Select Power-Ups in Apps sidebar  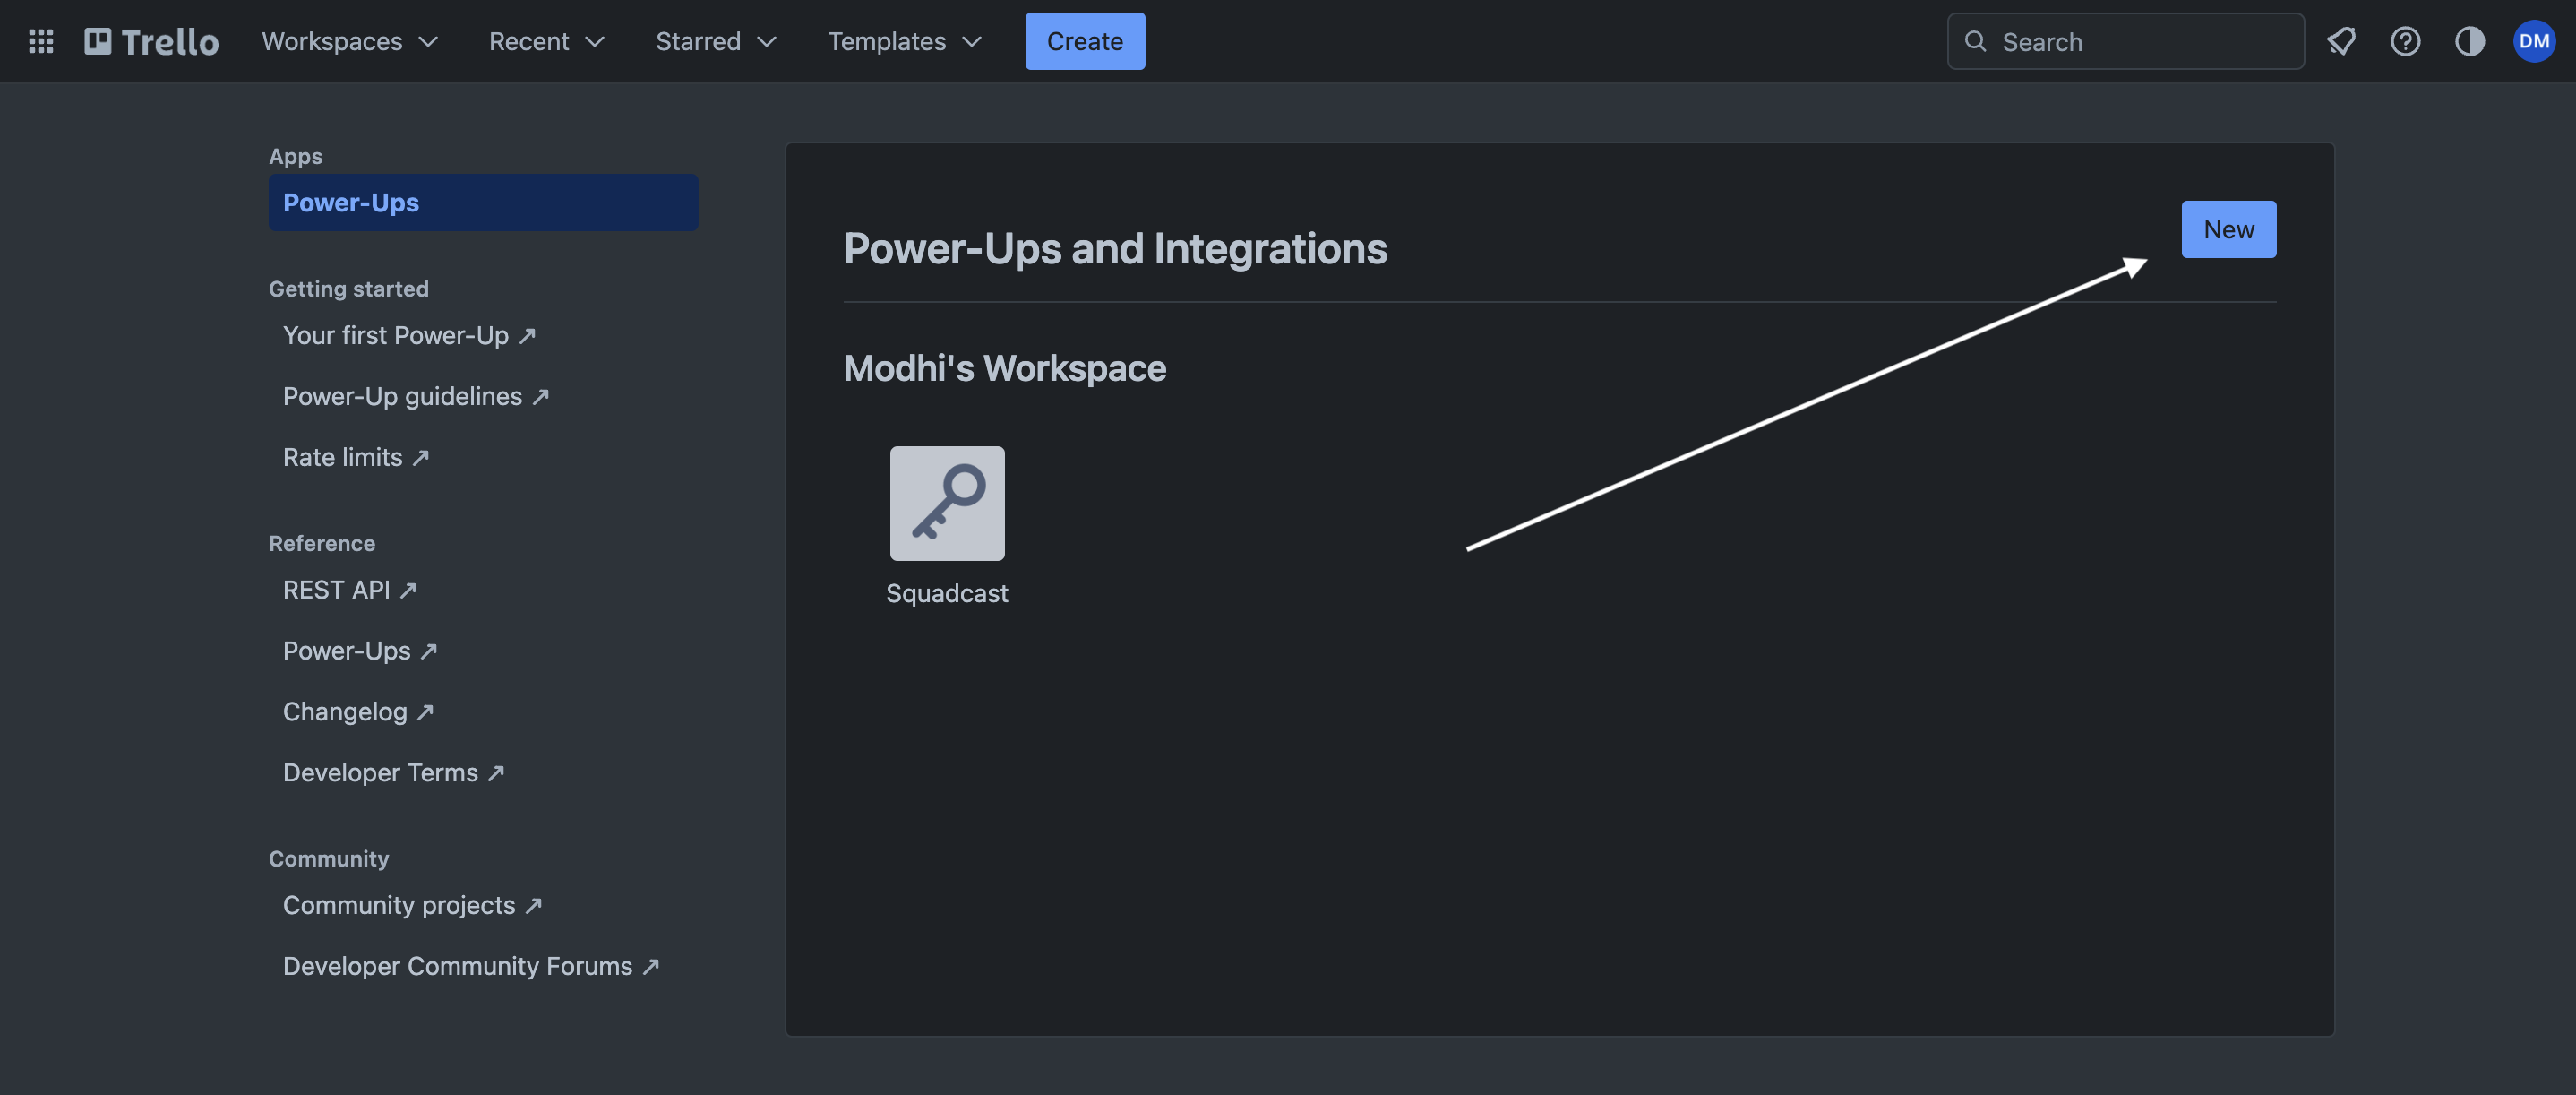[x=483, y=202]
